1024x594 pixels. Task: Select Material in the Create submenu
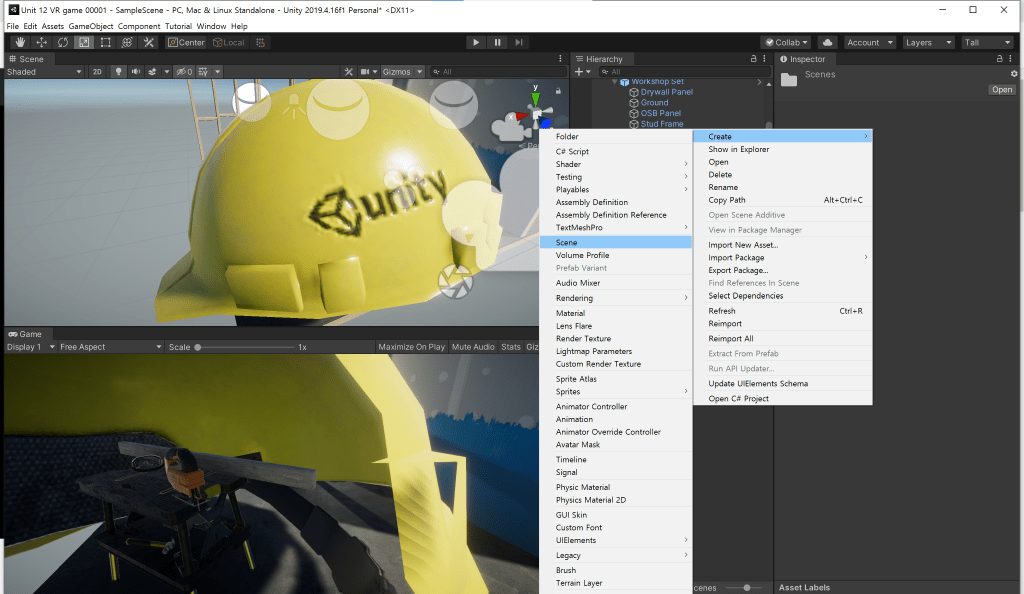(x=570, y=313)
